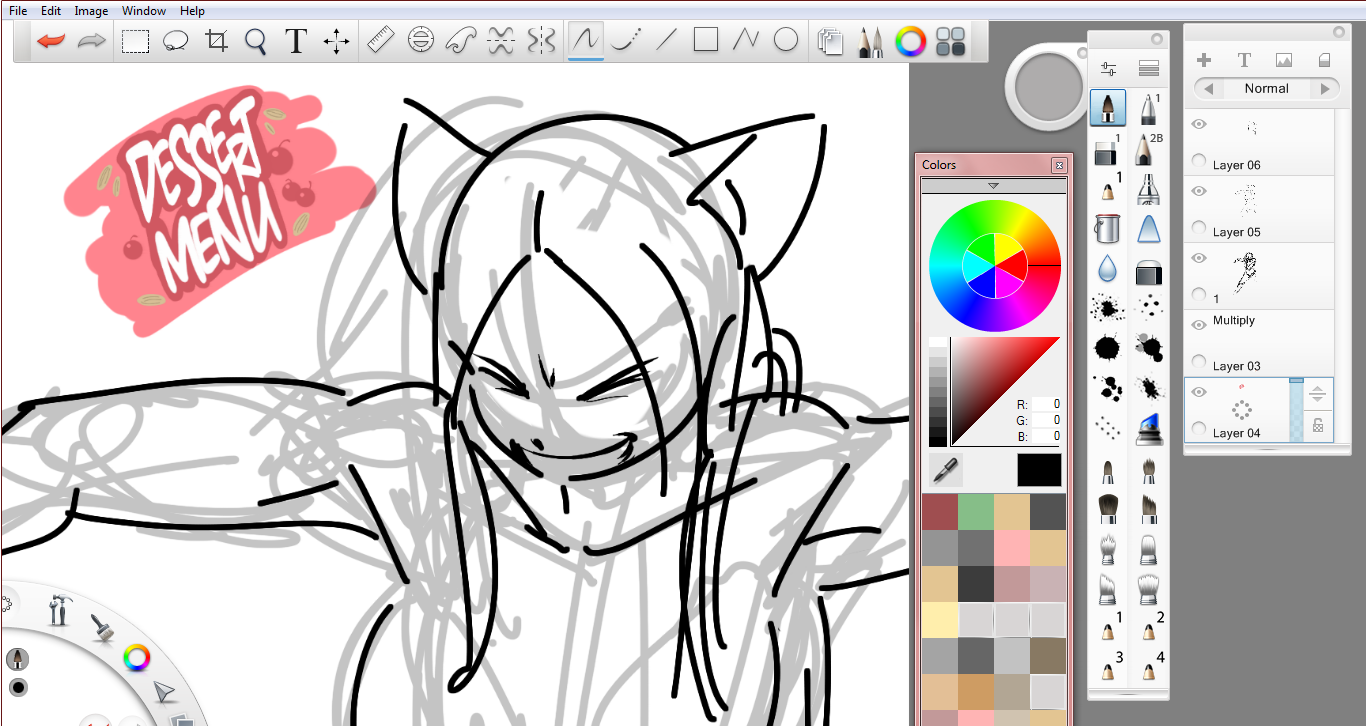Select the Rectangular Marquee selection tool

coord(136,41)
